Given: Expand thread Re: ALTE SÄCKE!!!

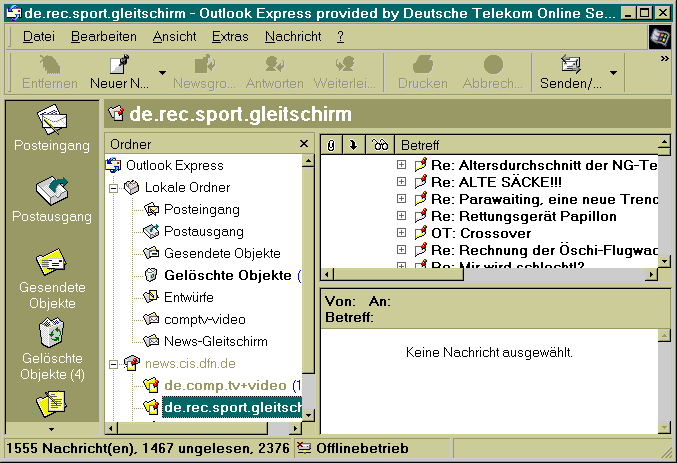Looking at the screenshot, I should tap(401, 182).
